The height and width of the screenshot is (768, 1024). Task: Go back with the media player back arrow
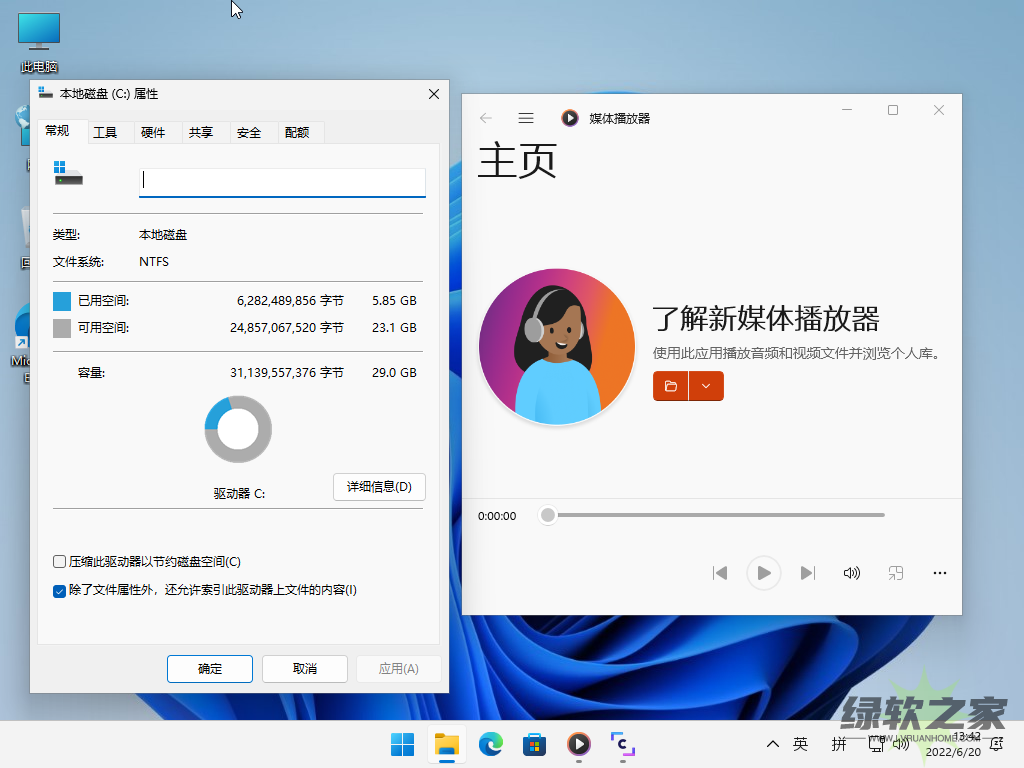(x=486, y=118)
